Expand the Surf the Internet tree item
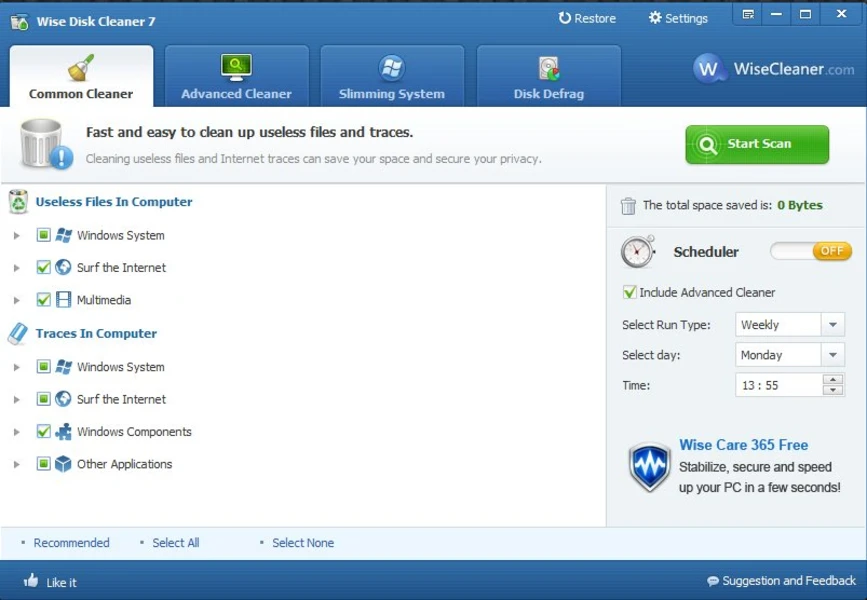 click(16, 267)
